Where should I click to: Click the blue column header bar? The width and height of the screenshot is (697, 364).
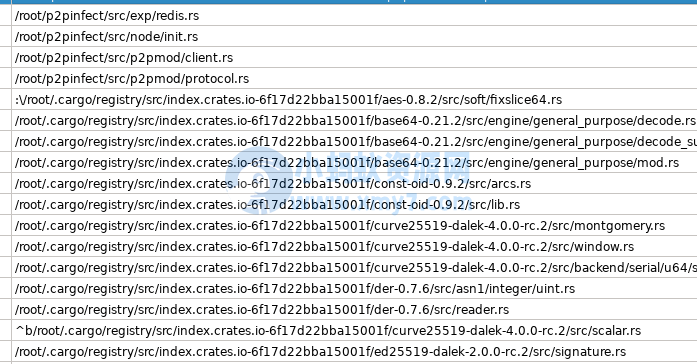[348, 2]
